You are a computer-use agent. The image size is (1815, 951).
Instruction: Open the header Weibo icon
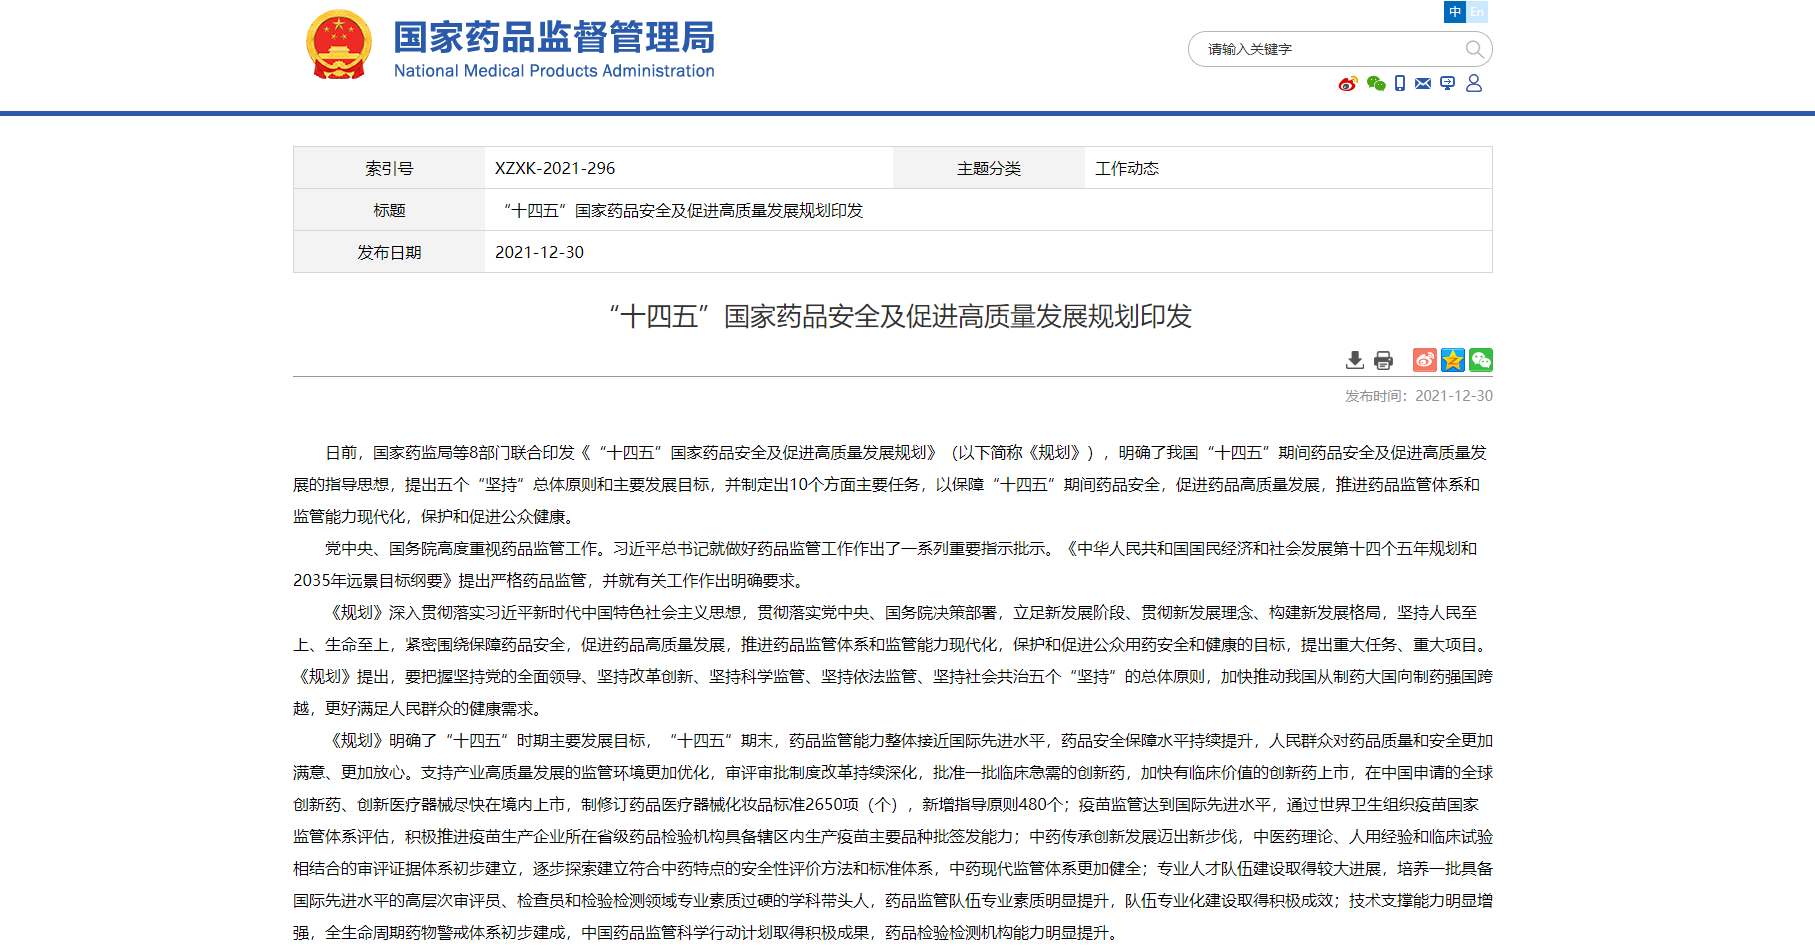click(x=1348, y=84)
